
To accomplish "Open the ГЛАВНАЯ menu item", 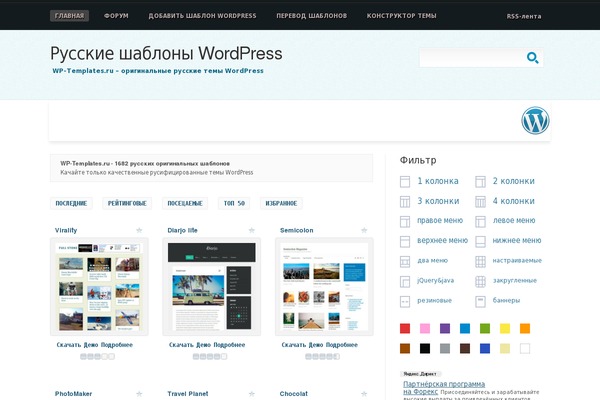I will [x=69, y=16].
